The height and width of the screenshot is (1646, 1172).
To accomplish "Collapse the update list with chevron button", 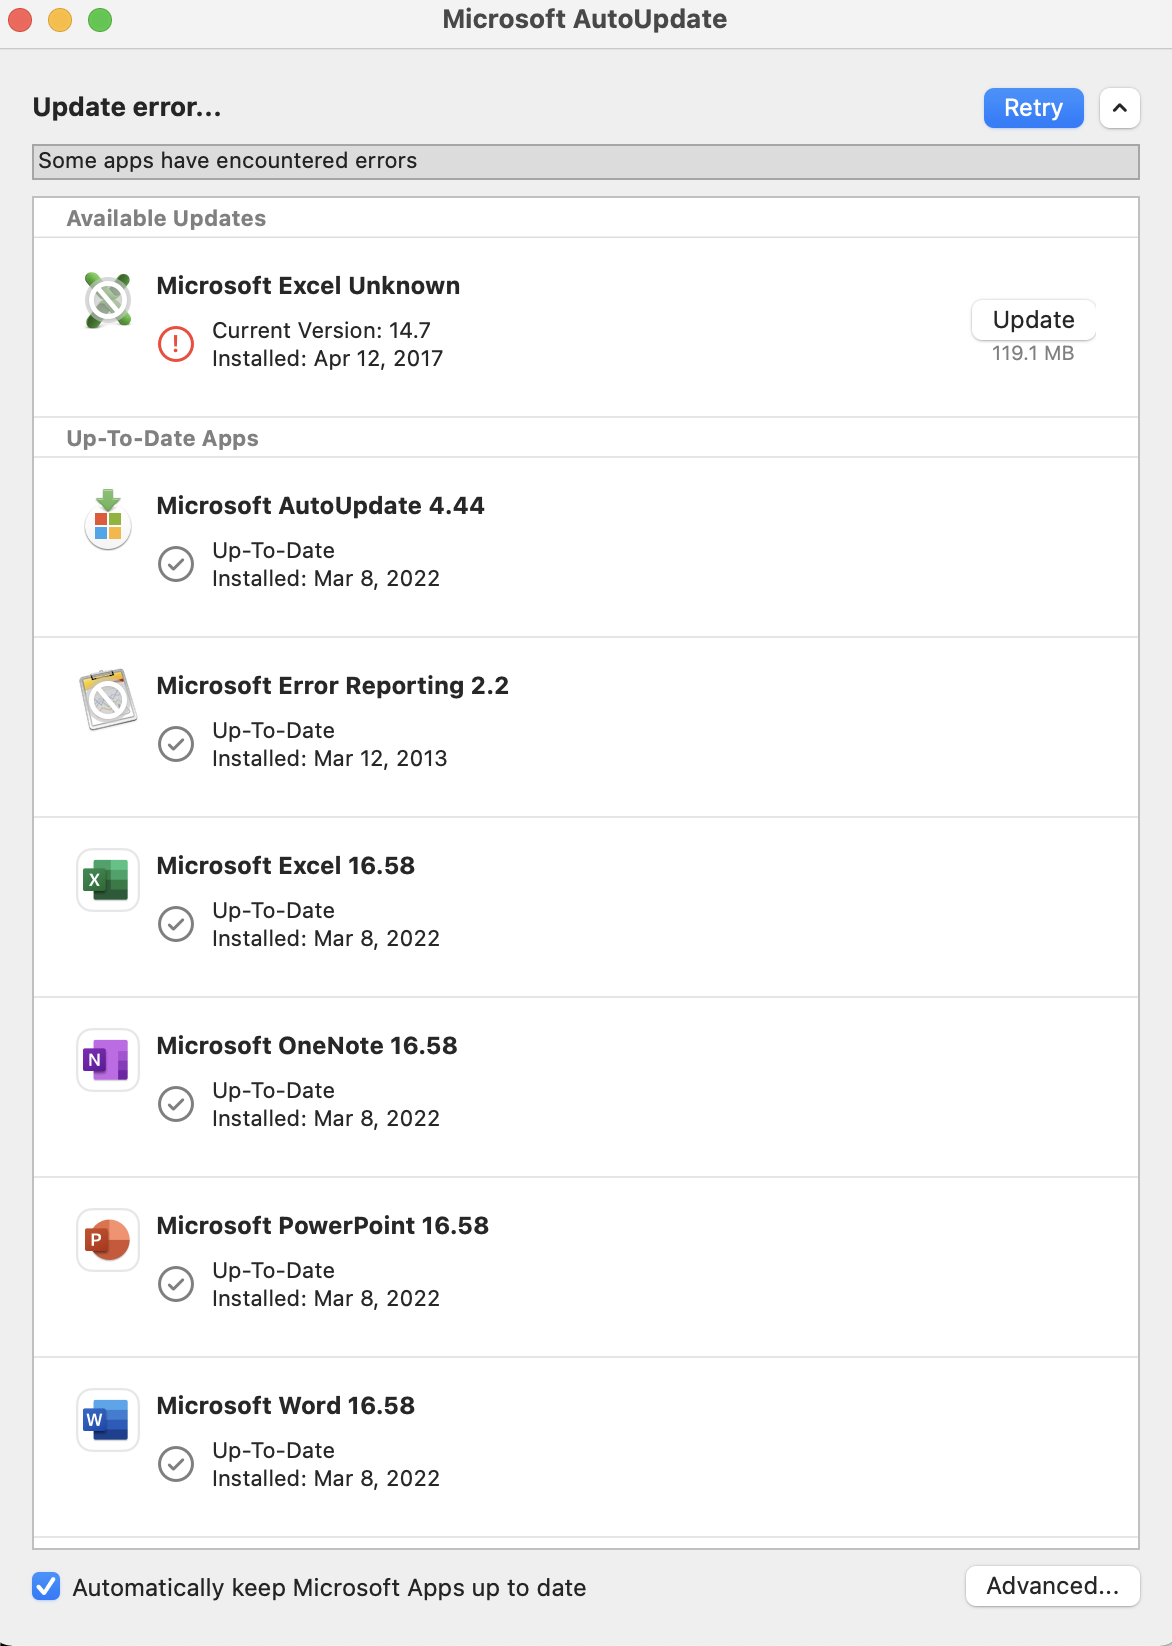I will click(x=1120, y=108).
